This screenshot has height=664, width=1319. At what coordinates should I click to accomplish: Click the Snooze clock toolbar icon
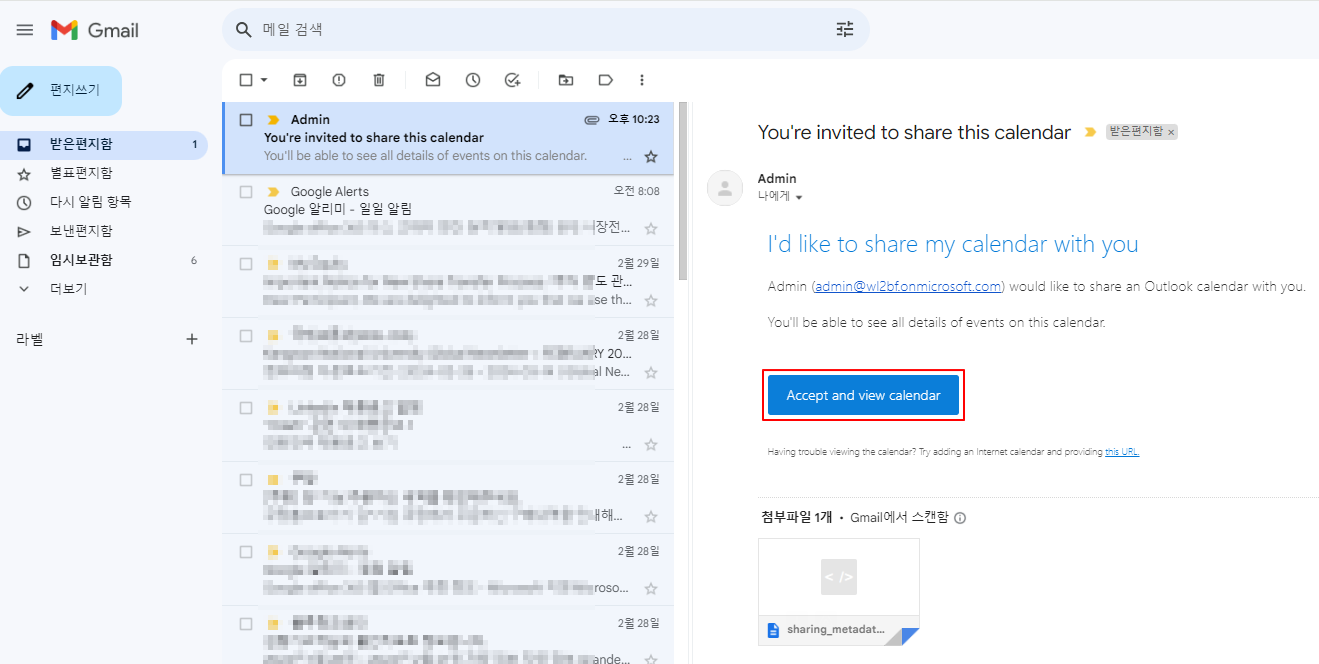[473, 80]
